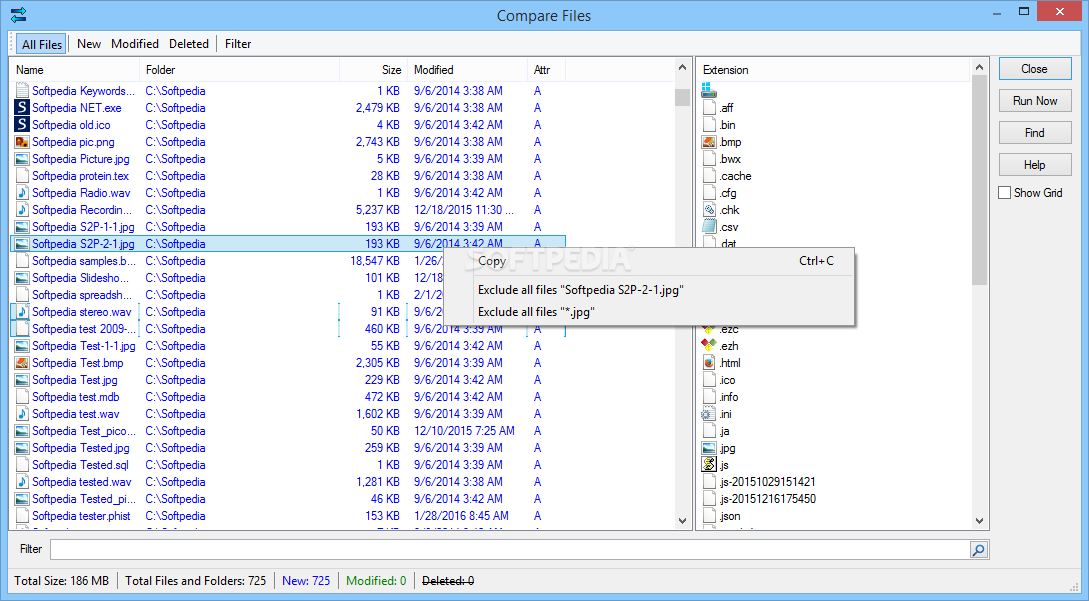Screen dimensions: 1089x601
Task: Click the Windows logo icon in Extension list
Action: [708, 90]
